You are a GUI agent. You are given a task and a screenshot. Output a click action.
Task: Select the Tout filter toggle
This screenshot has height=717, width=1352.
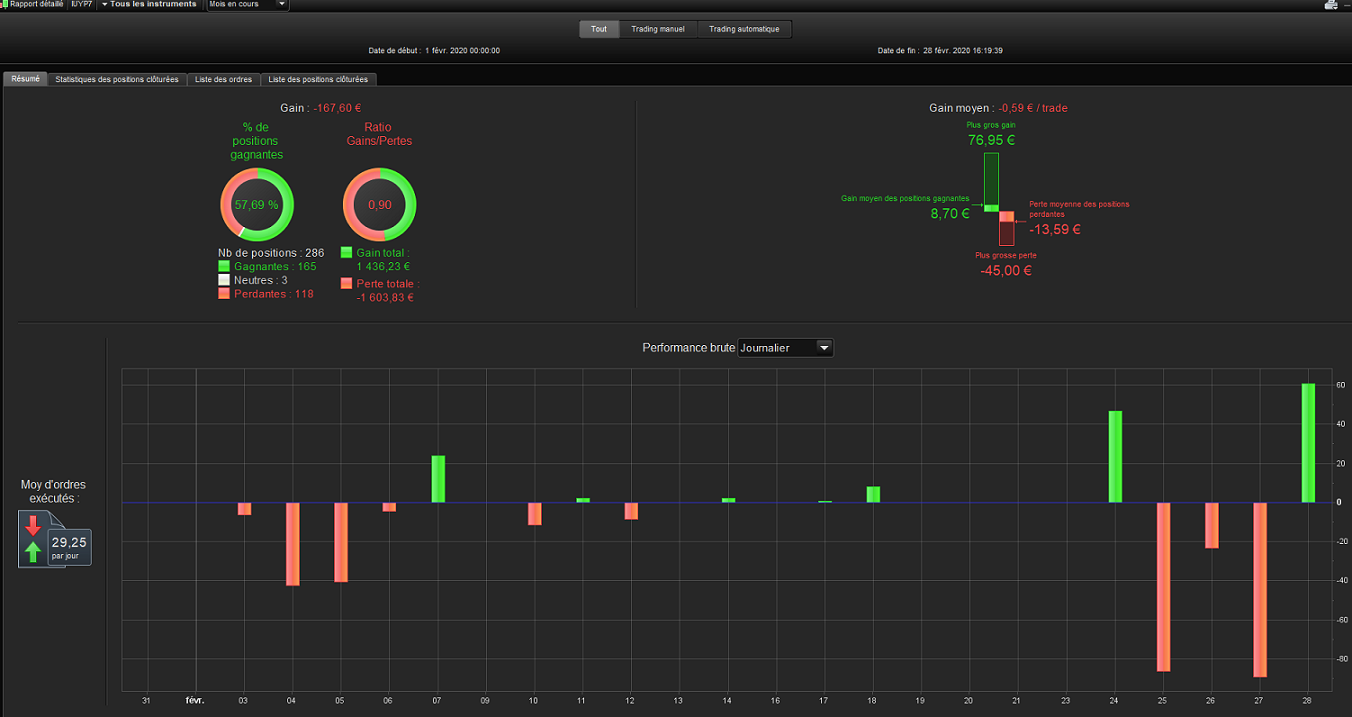tap(599, 29)
